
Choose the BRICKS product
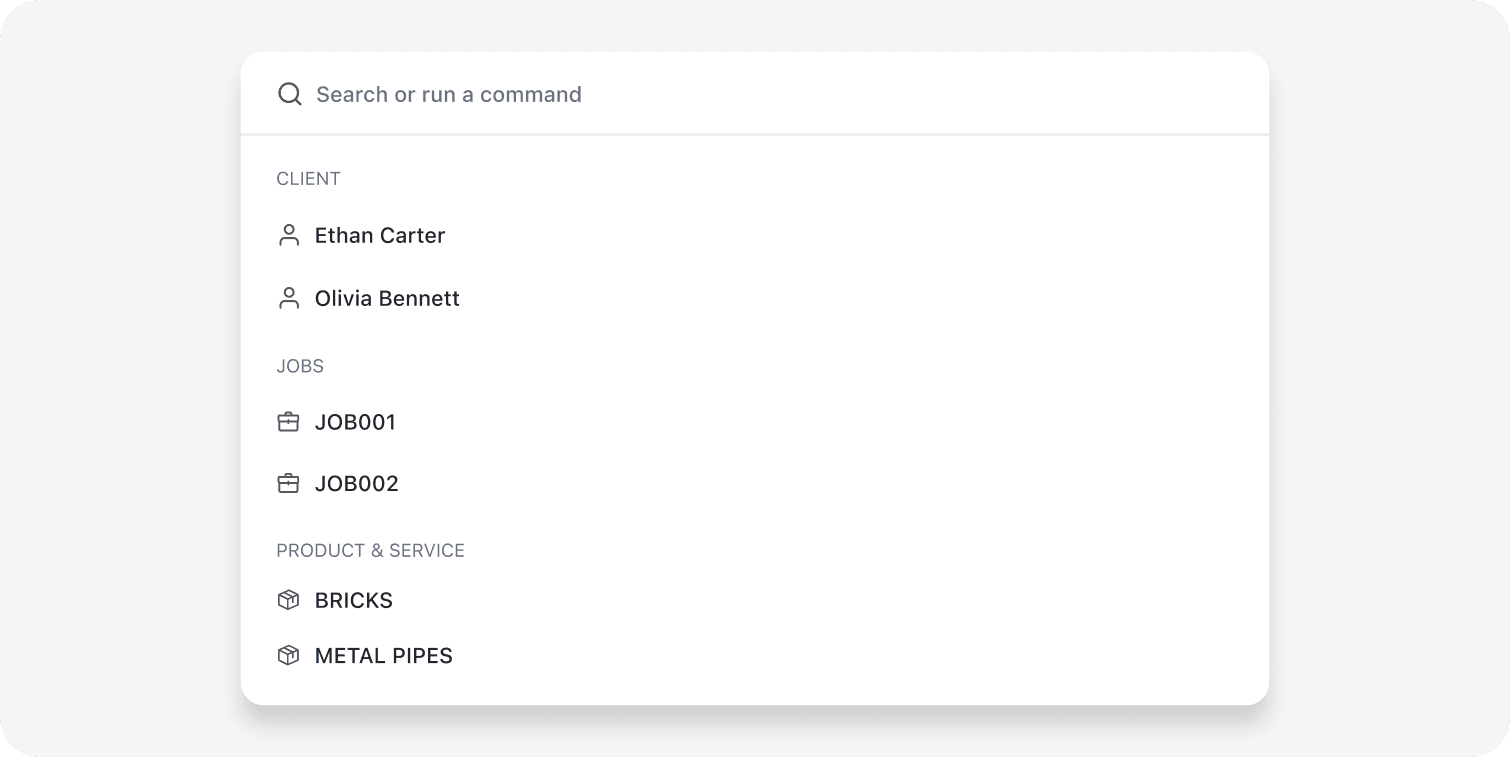point(354,600)
